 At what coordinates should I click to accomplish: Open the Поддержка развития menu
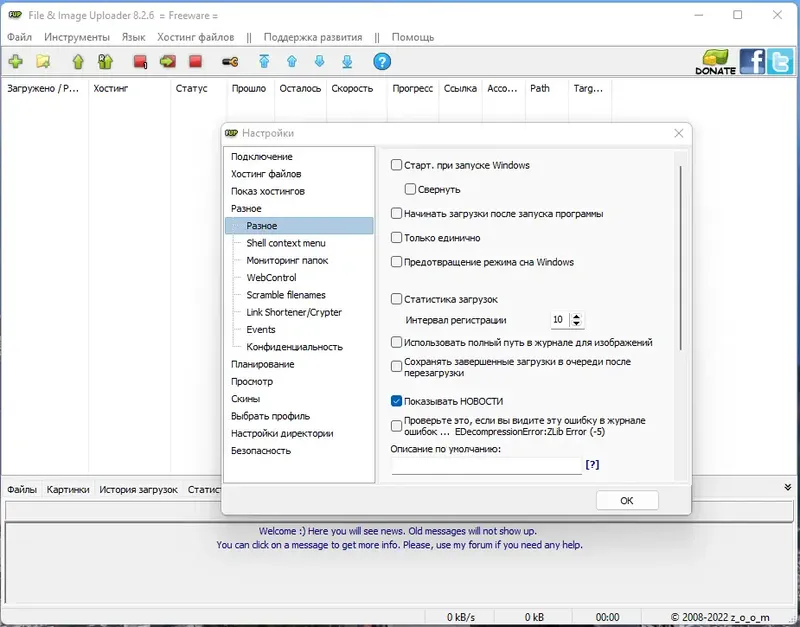pos(313,37)
